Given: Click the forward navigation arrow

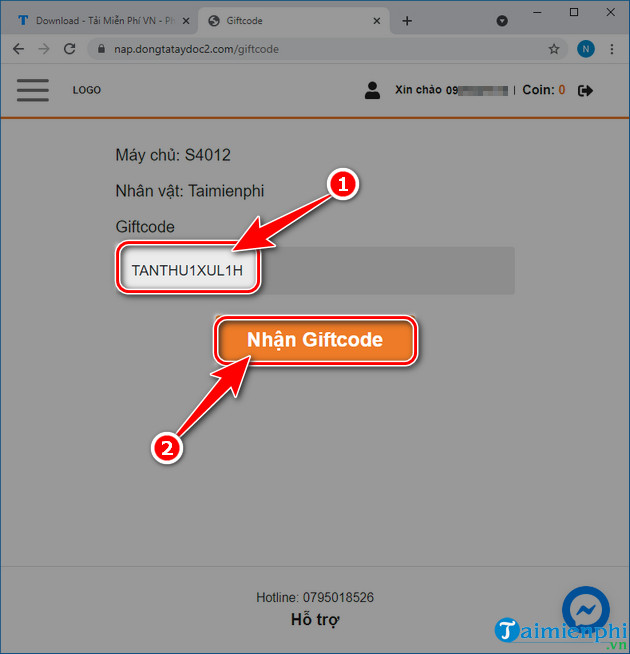Looking at the screenshot, I should click(44, 48).
